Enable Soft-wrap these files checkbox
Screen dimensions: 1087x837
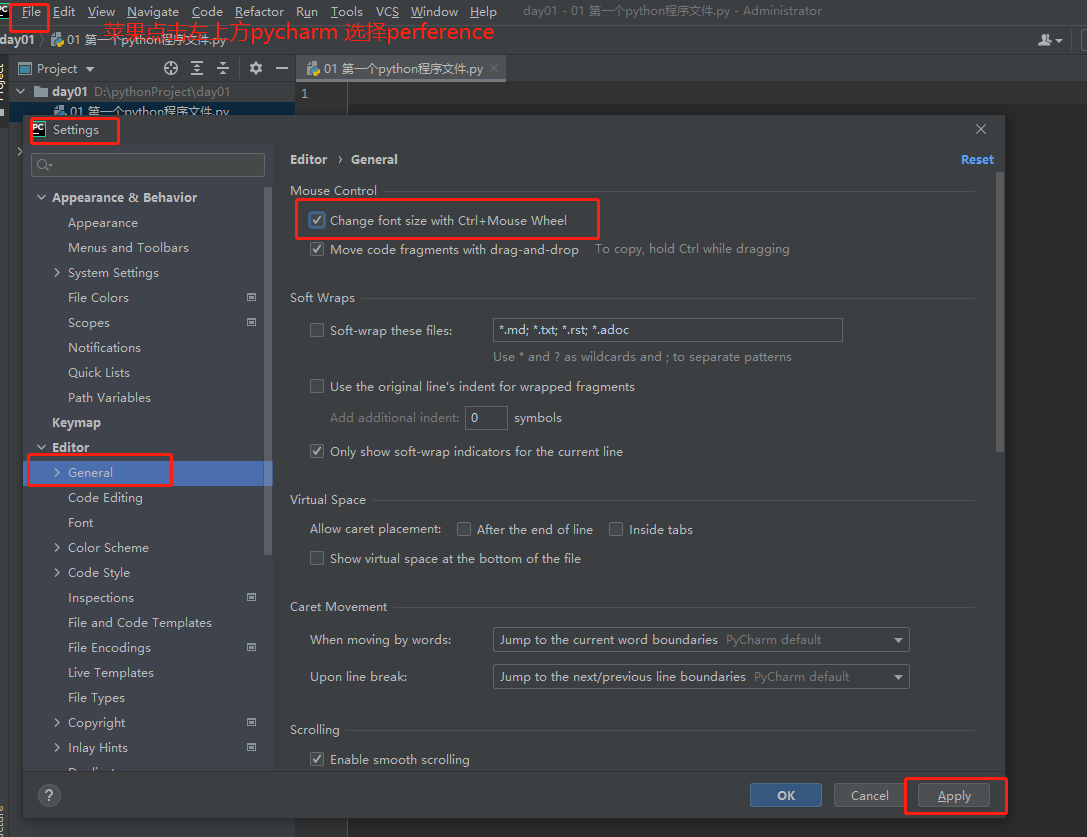tap(317, 330)
